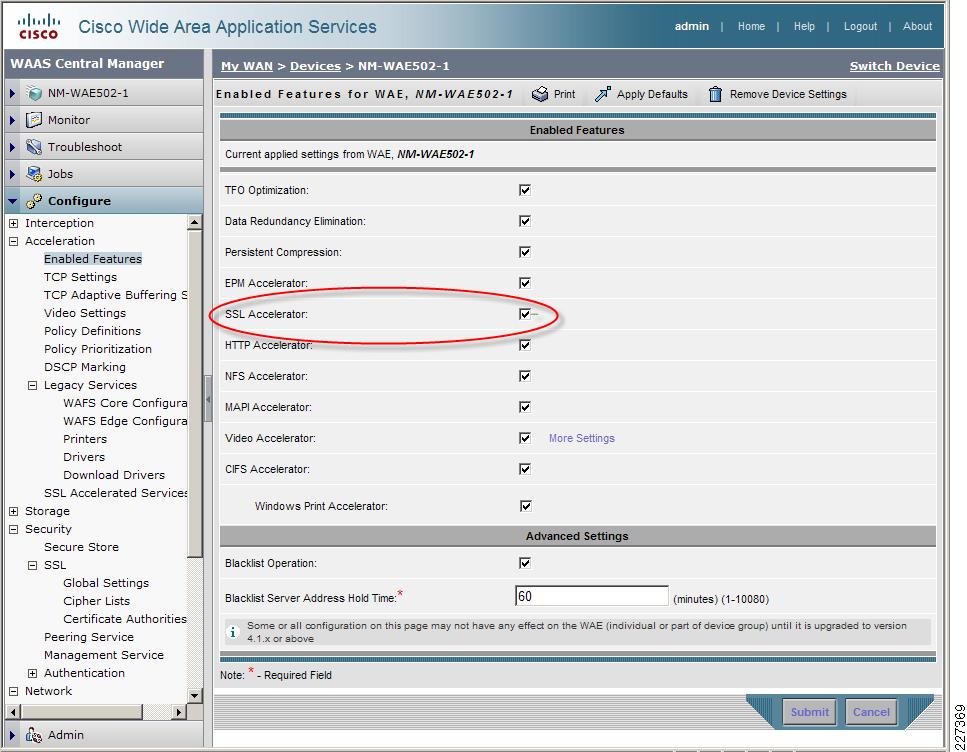Click the Cancel button
The width and height of the screenshot is (967, 752).
click(871, 712)
